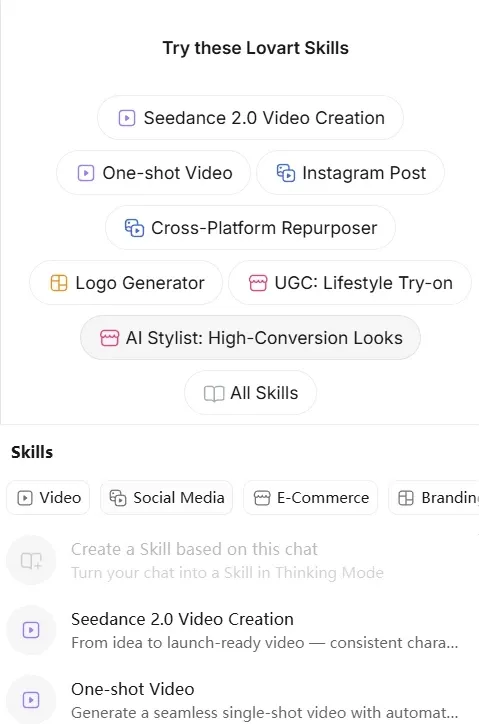
Task: Pick the UGC: Lifestyle Try-on chip
Action: pos(350,283)
